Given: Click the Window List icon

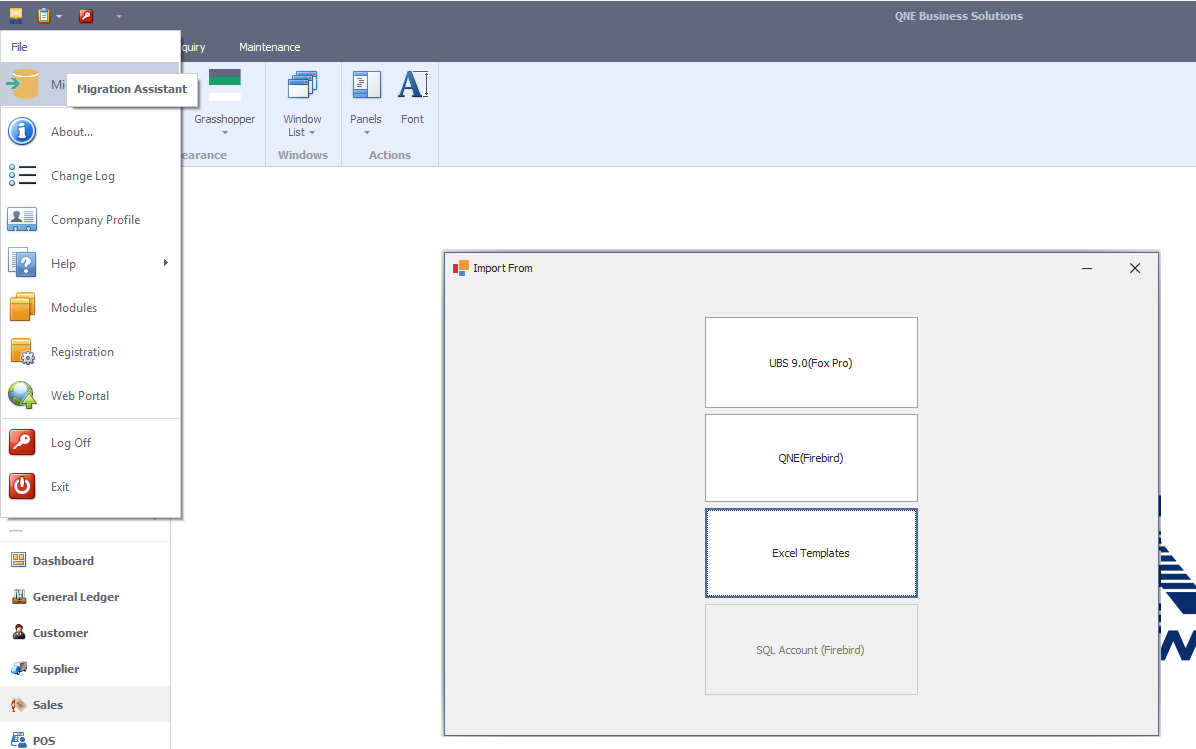Looking at the screenshot, I should 302,85.
